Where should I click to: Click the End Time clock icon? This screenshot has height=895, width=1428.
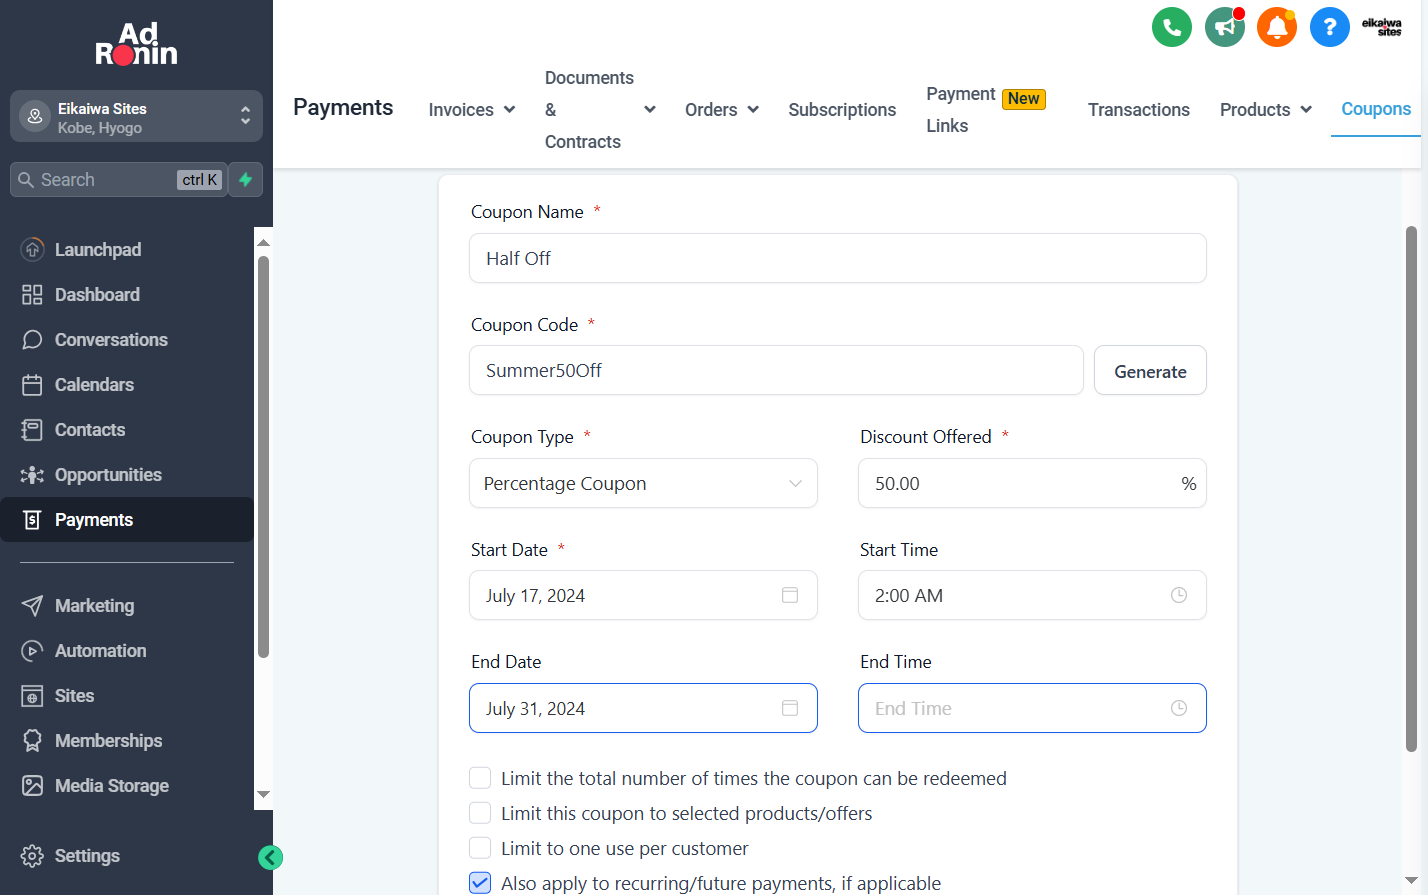(1179, 708)
